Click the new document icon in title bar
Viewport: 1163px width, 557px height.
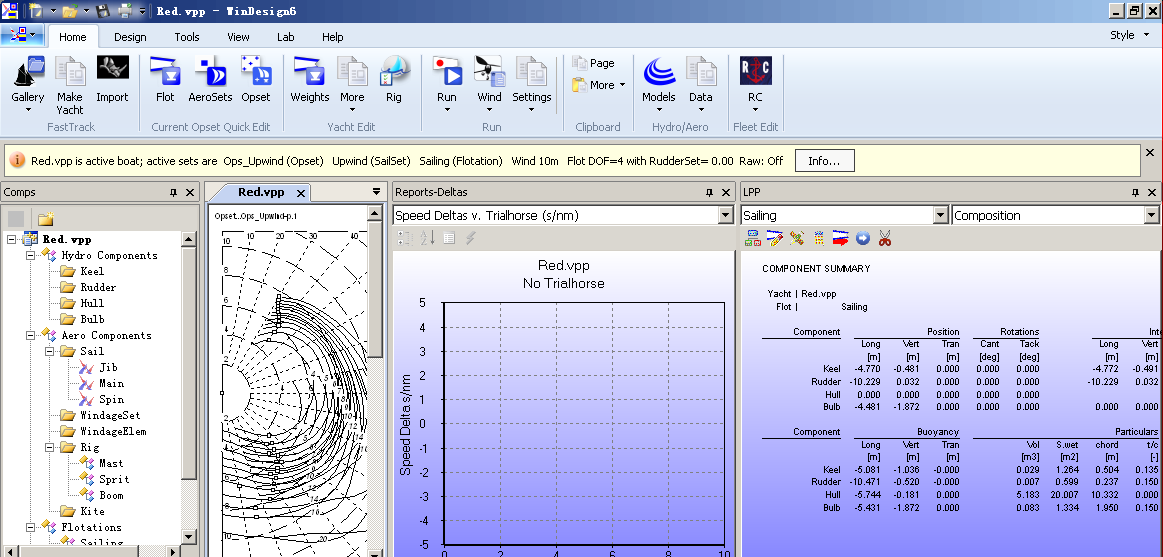36,11
